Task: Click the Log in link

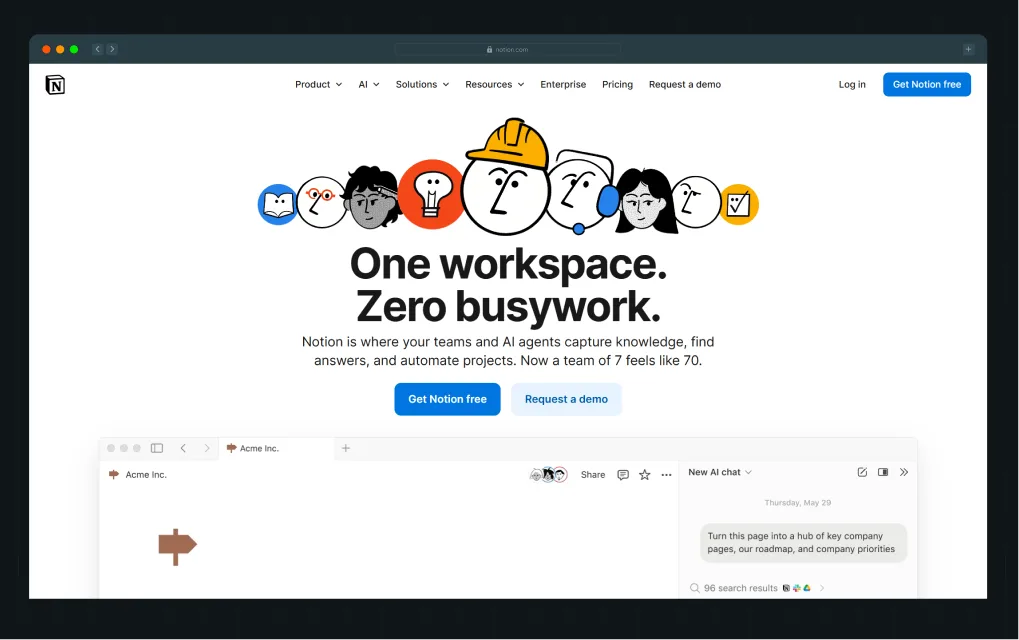Action: pos(852,84)
